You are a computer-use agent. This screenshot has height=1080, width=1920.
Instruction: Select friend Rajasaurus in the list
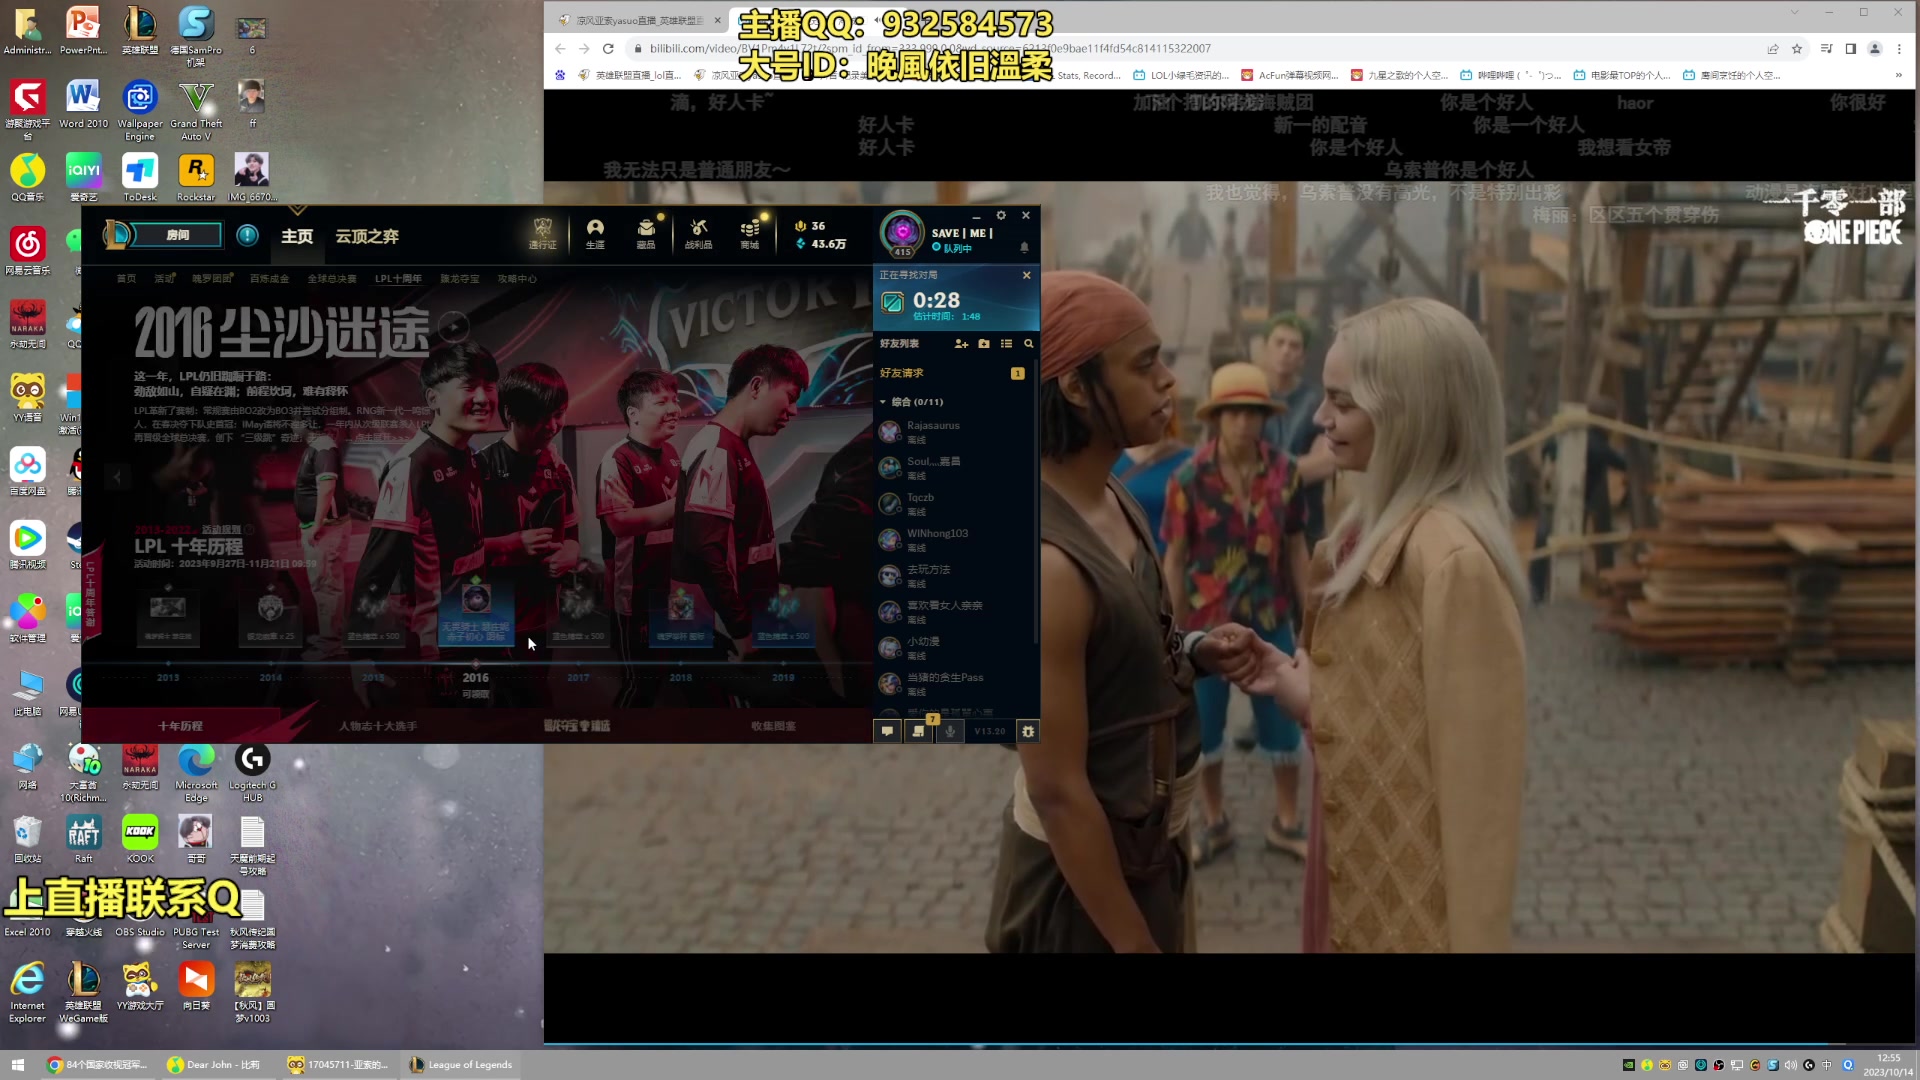pyautogui.click(x=953, y=432)
